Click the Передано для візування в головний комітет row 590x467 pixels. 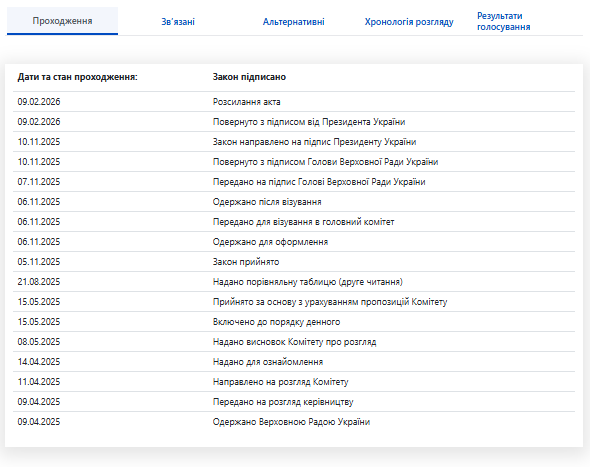click(294, 221)
